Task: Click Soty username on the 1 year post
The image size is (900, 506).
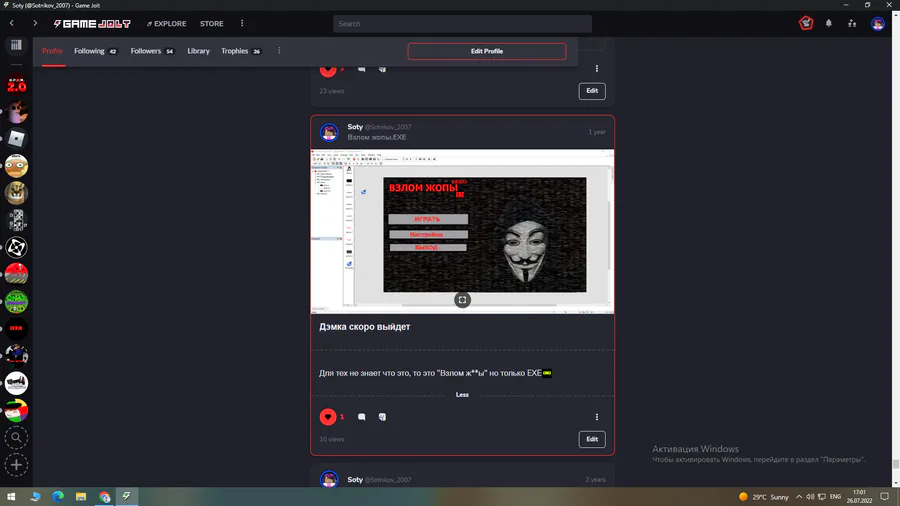Action: pos(355,127)
